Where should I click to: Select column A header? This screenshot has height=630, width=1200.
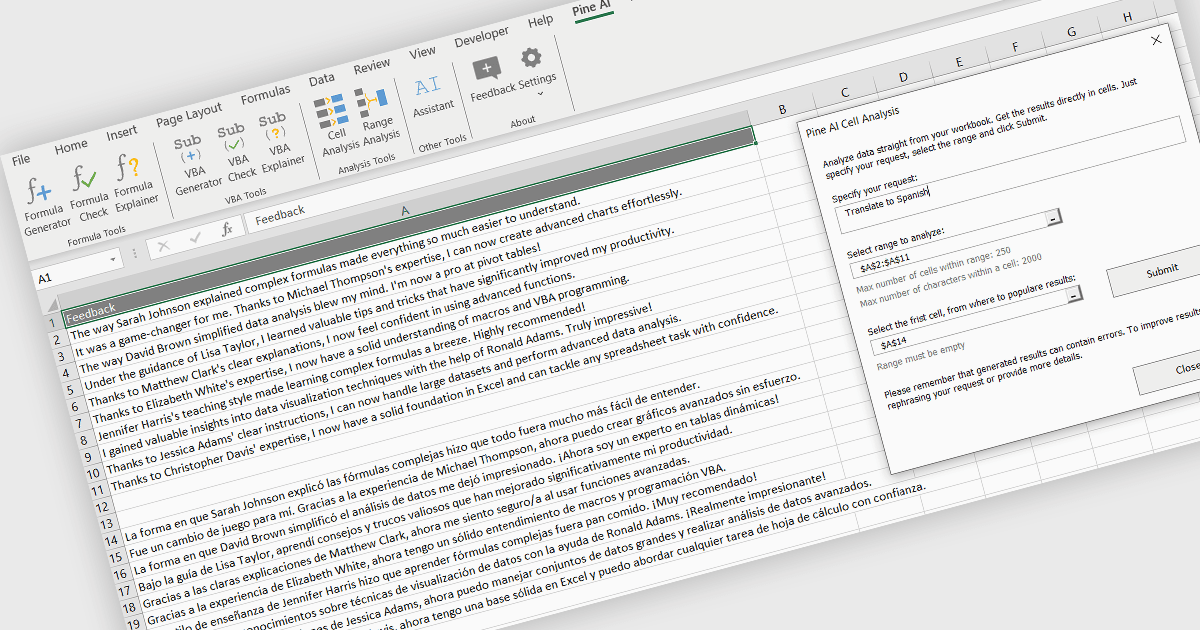coord(405,211)
